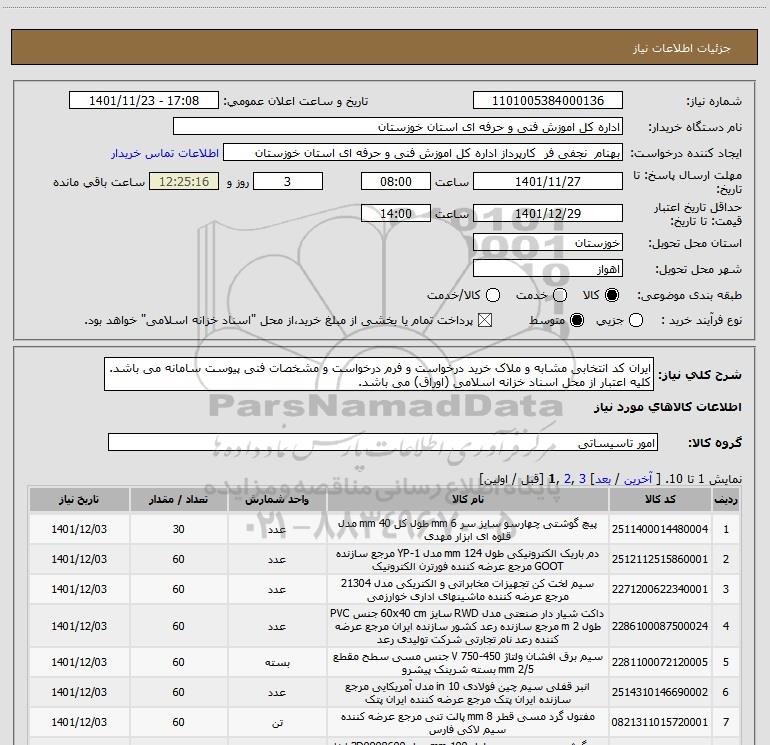Viewport: 770px width, 745px height.
Task: Click item code 2512112515860001
Action: pos(660,559)
